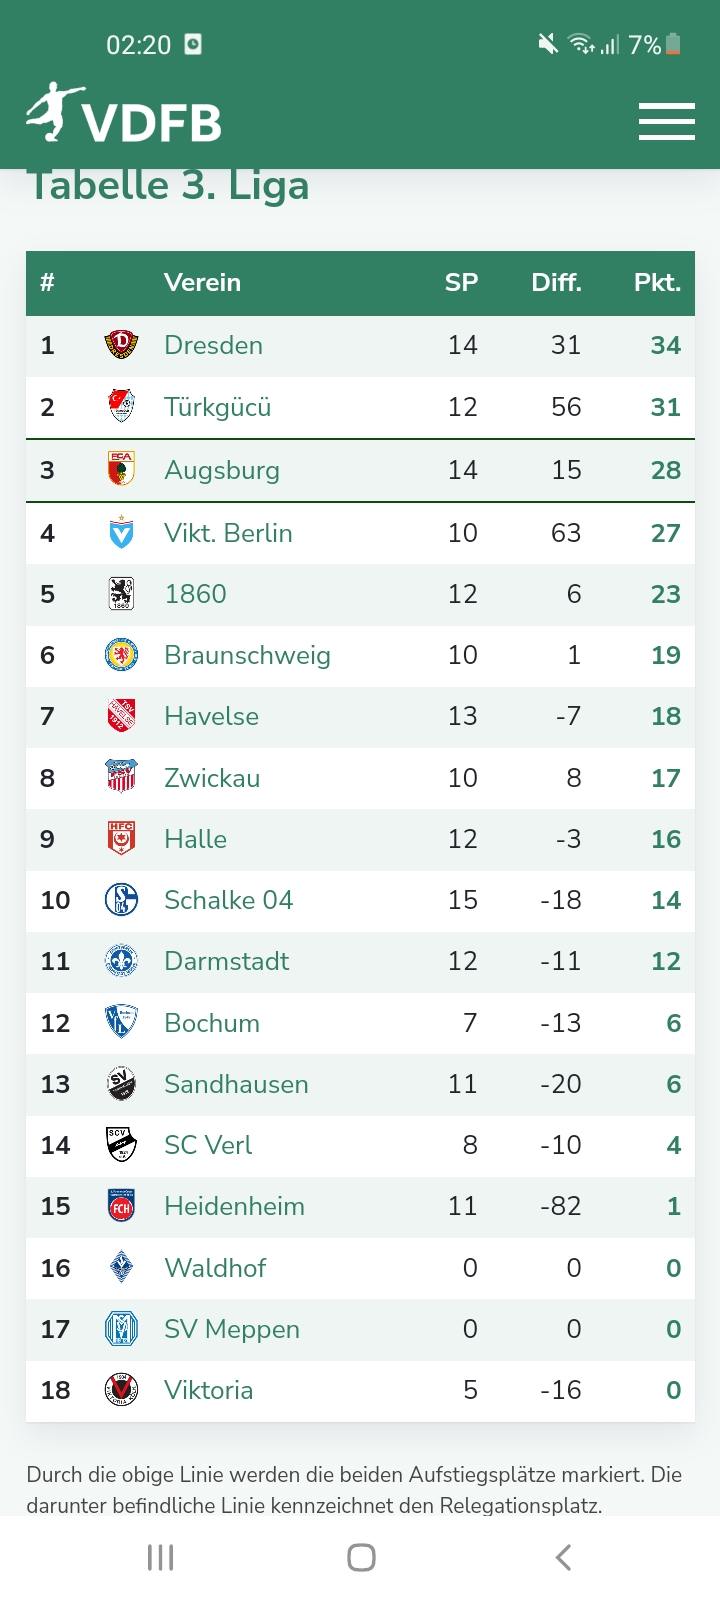The image size is (720, 1600).
Task: Tap the Viktoria club crest in last row
Action: 121,1390
